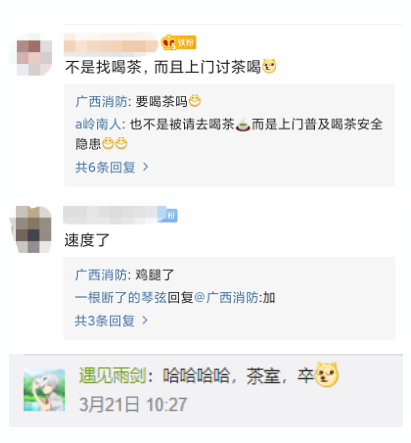Open 遇见雨剑 anime avatar

(x=44, y=390)
